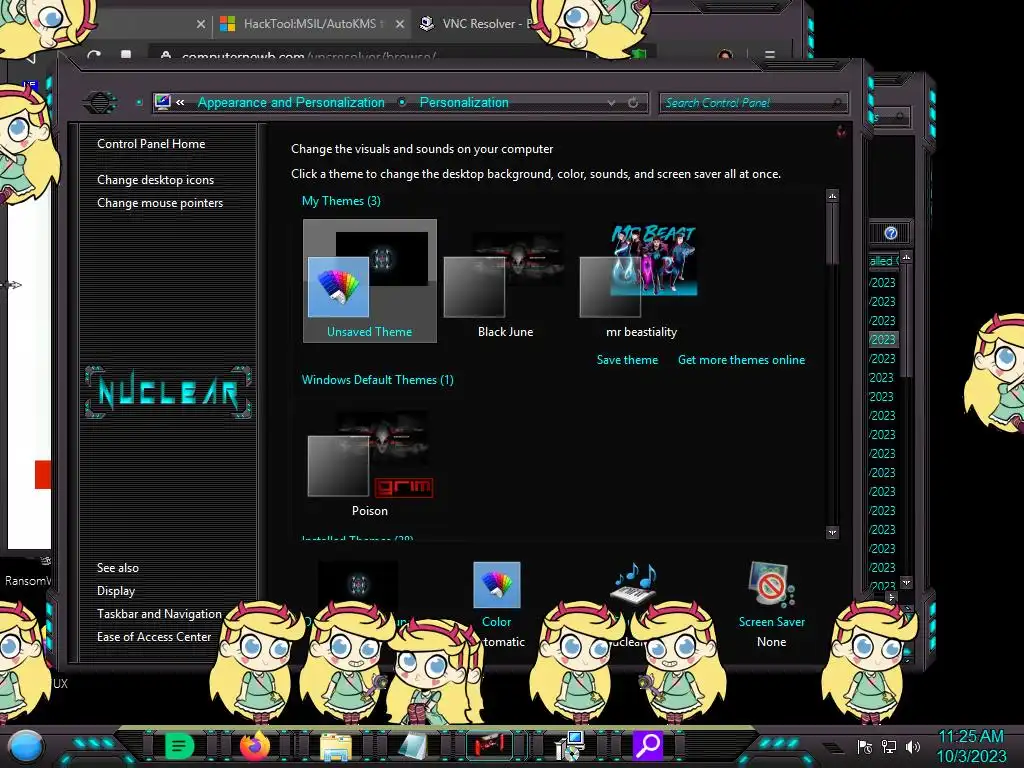The width and height of the screenshot is (1024, 768).
Task: Open Action Center flag in system tray
Action: coord(865,746)
